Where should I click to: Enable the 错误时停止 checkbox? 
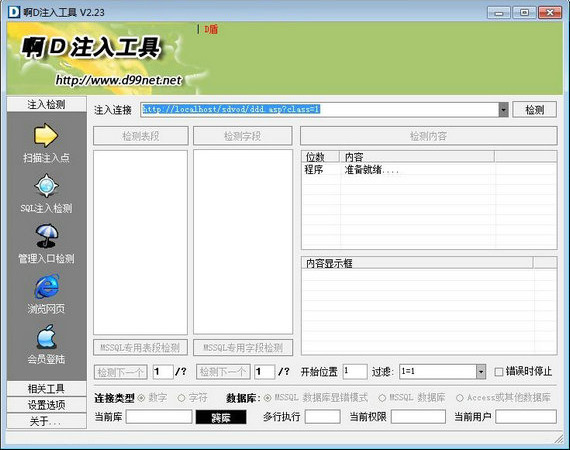pos(499,372)
